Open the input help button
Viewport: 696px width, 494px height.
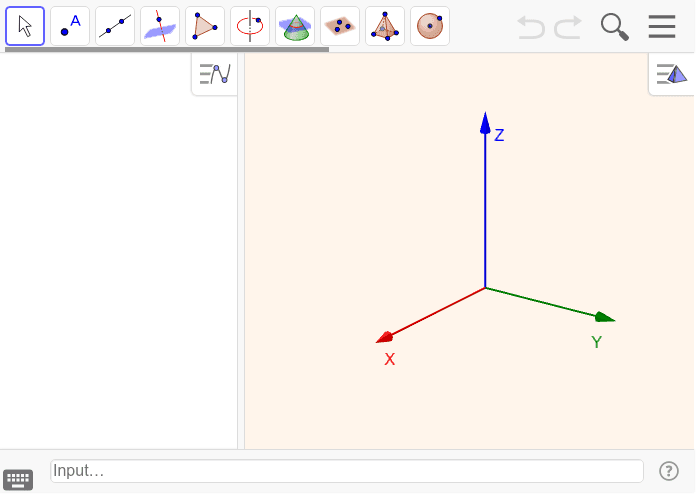[x=668, y=471]
